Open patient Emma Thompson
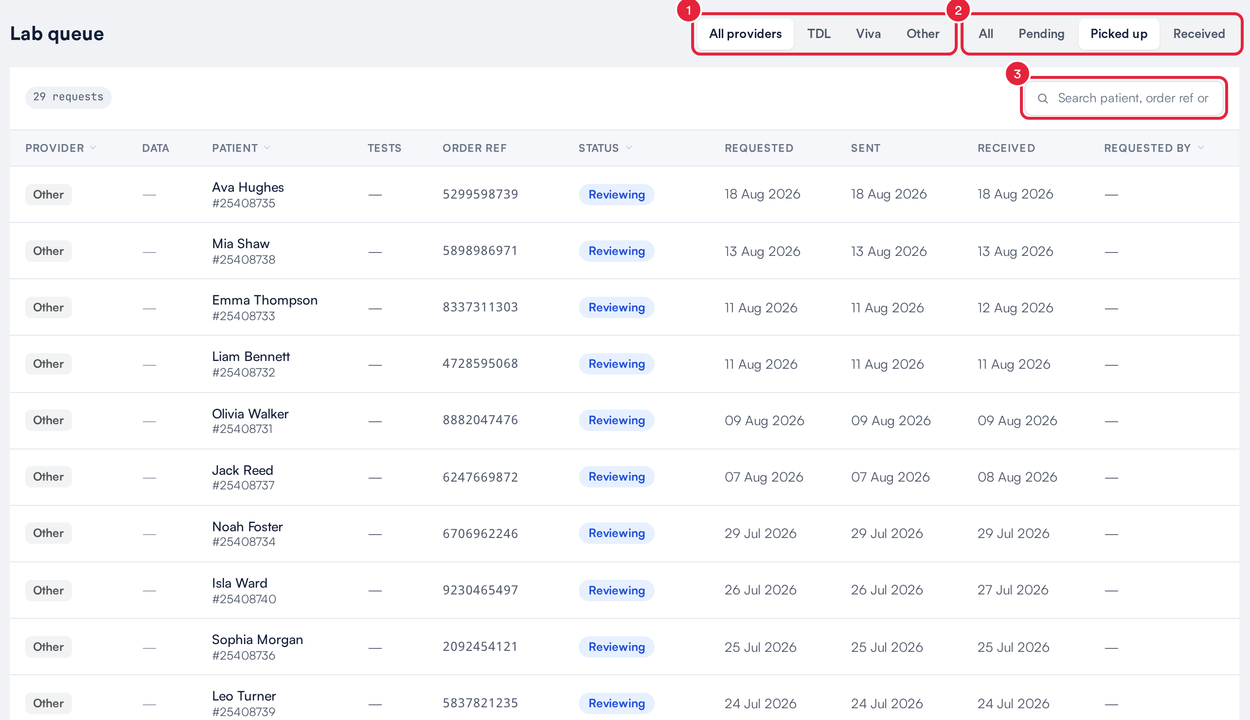The width and height of the screenshot is (1250, 720). pos(265,300)
